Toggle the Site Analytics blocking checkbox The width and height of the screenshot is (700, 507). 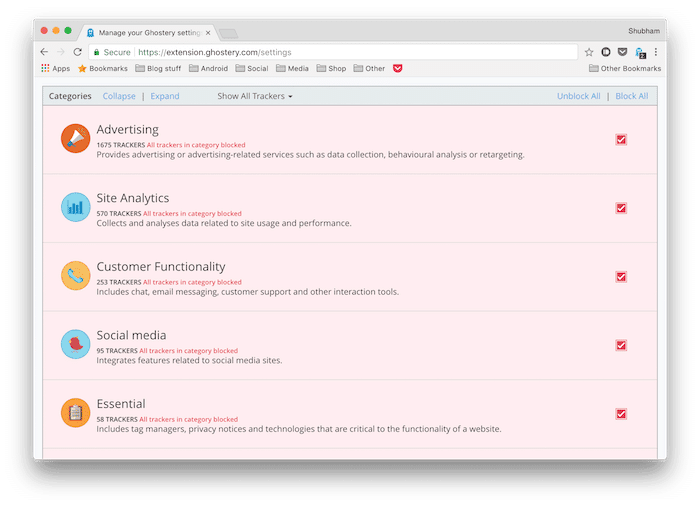(621, 208)
